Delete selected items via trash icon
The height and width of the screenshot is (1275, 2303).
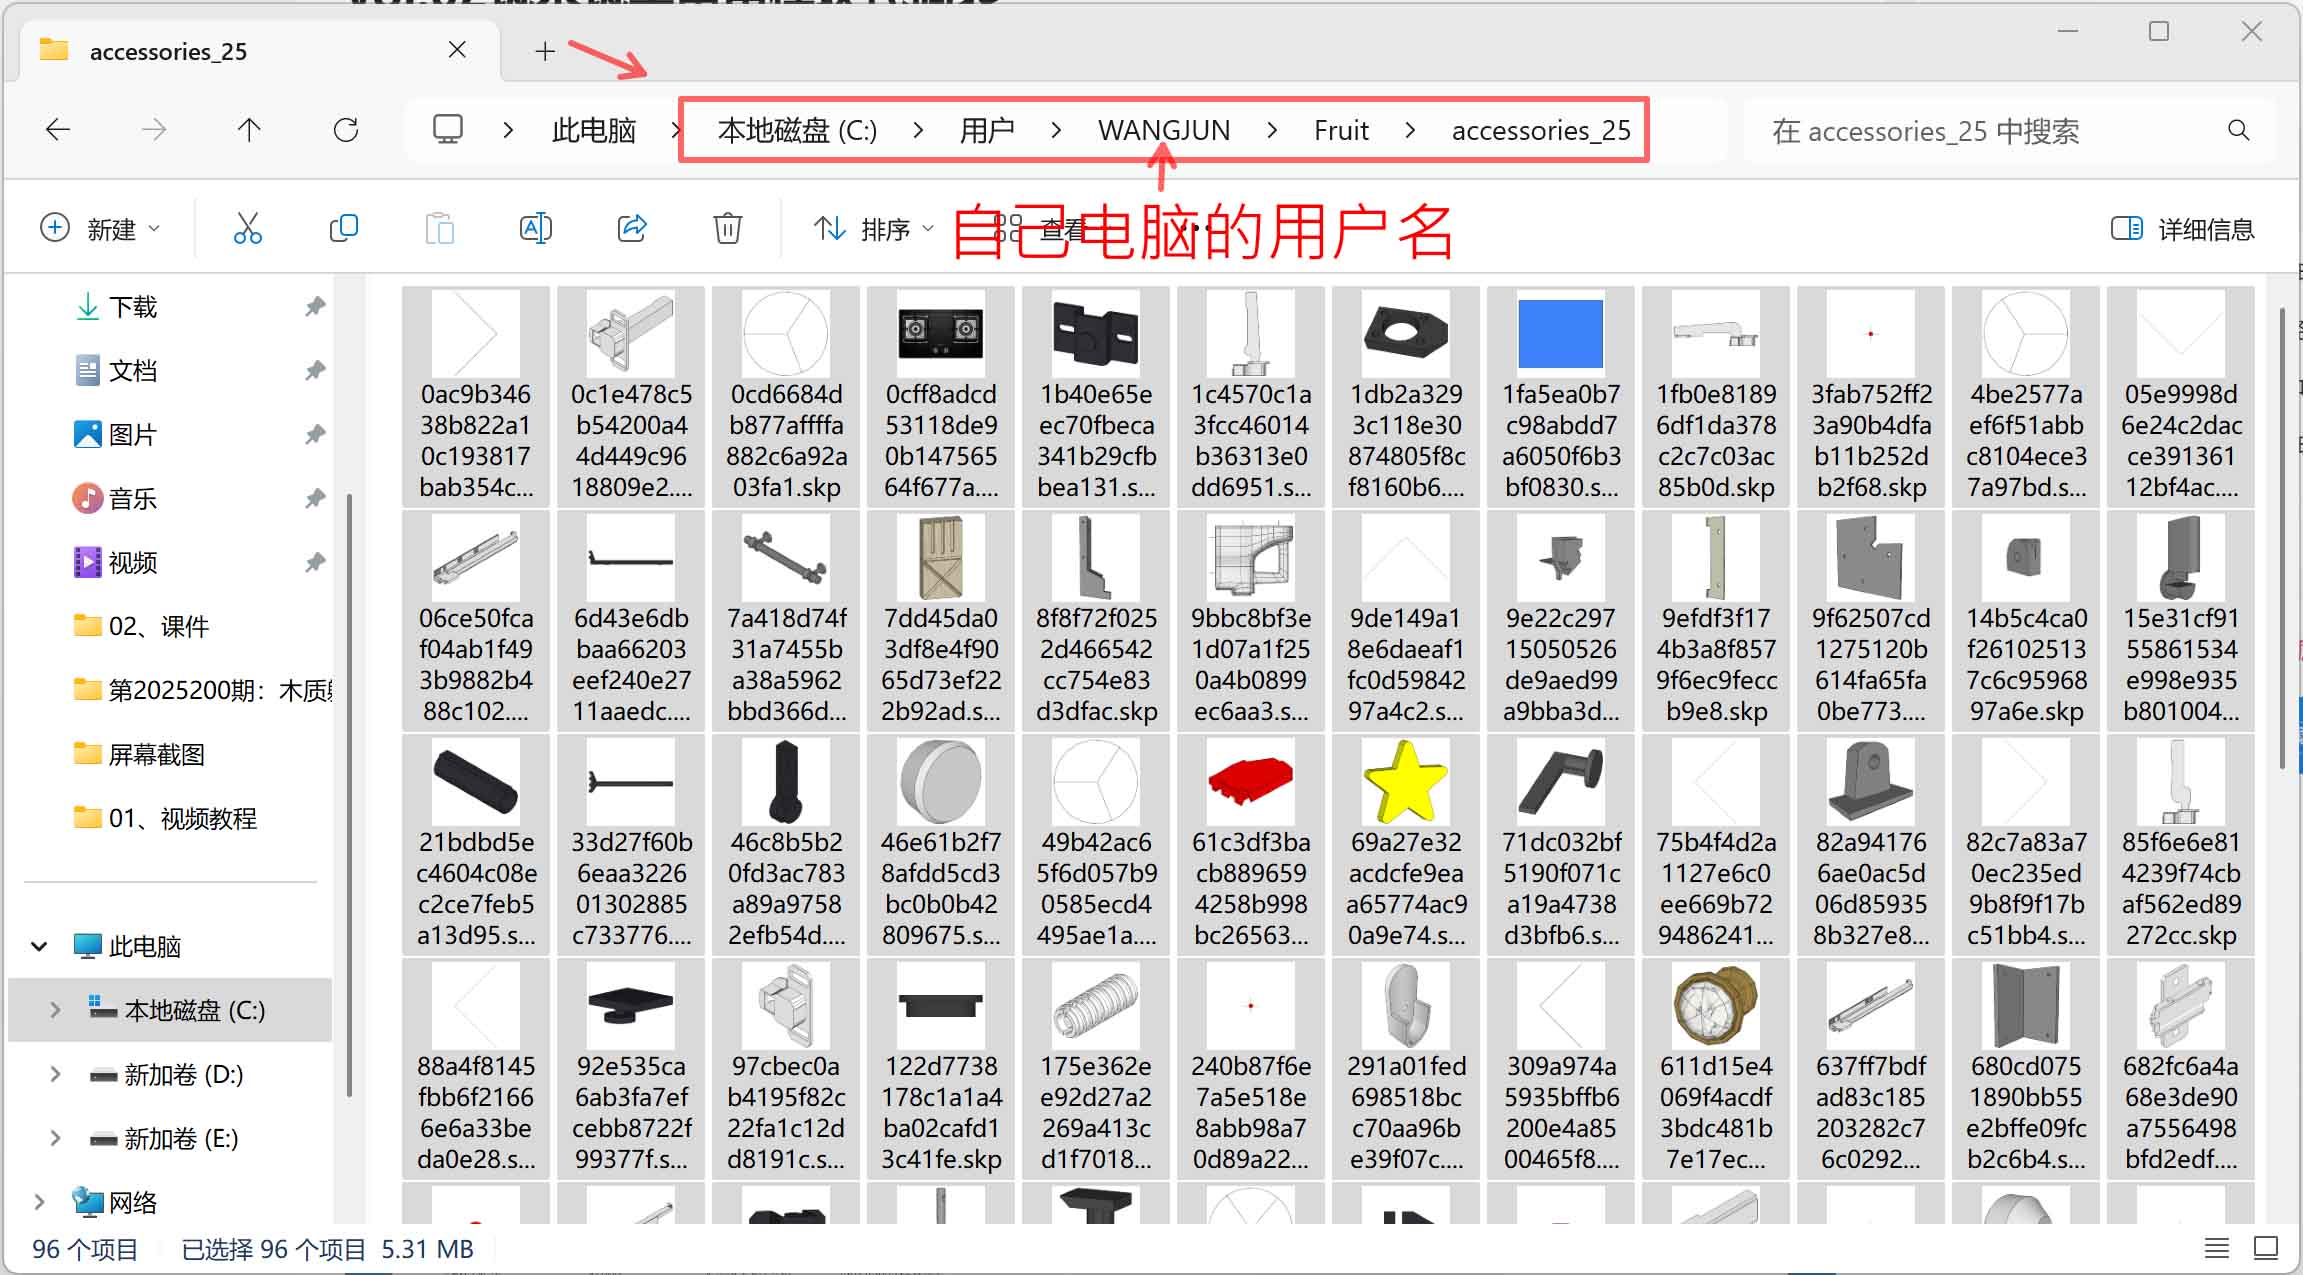point(727,228)
